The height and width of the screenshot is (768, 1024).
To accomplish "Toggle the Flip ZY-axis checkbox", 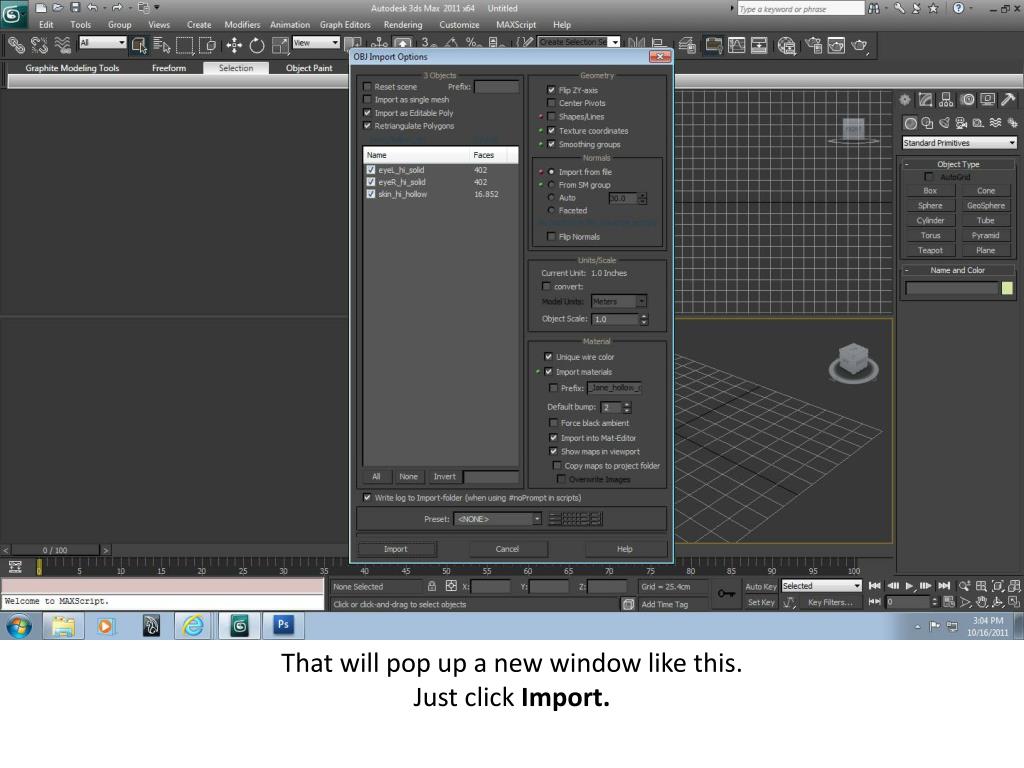I will click(552, 90).
